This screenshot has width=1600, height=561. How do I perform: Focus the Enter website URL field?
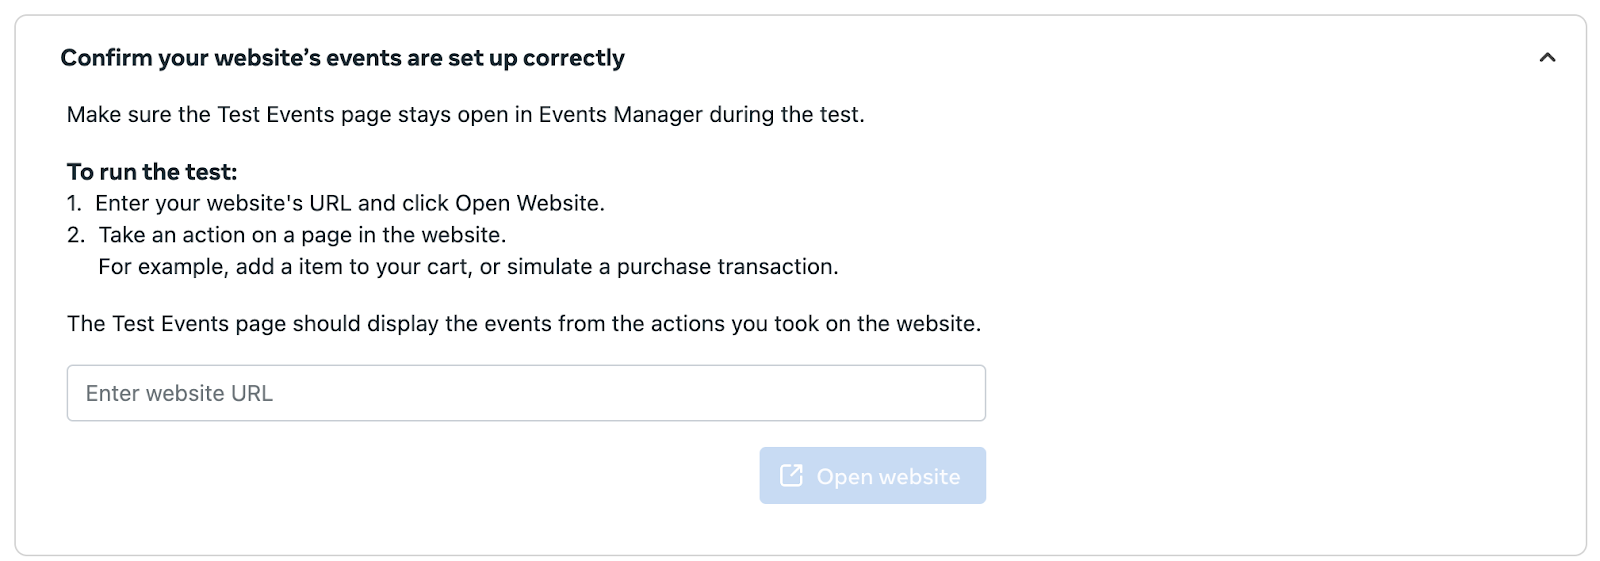[525, 393]
